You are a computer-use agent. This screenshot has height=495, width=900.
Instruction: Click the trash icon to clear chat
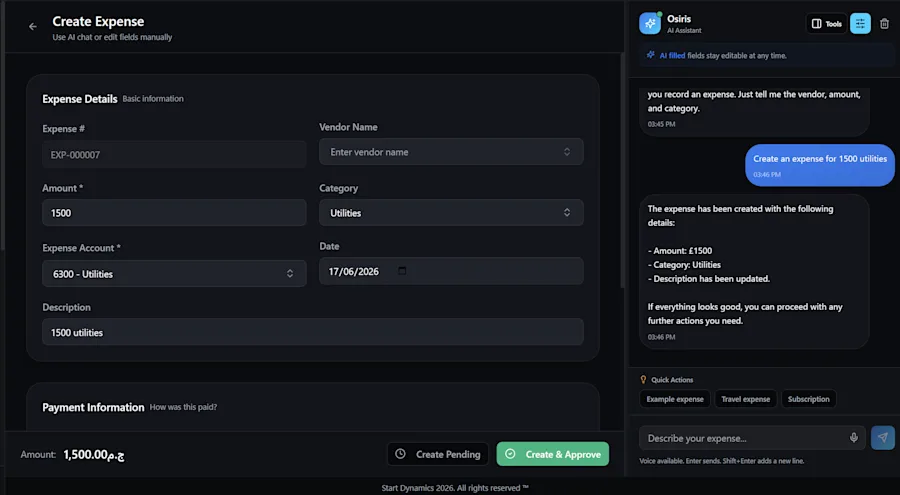pos(884,24)
